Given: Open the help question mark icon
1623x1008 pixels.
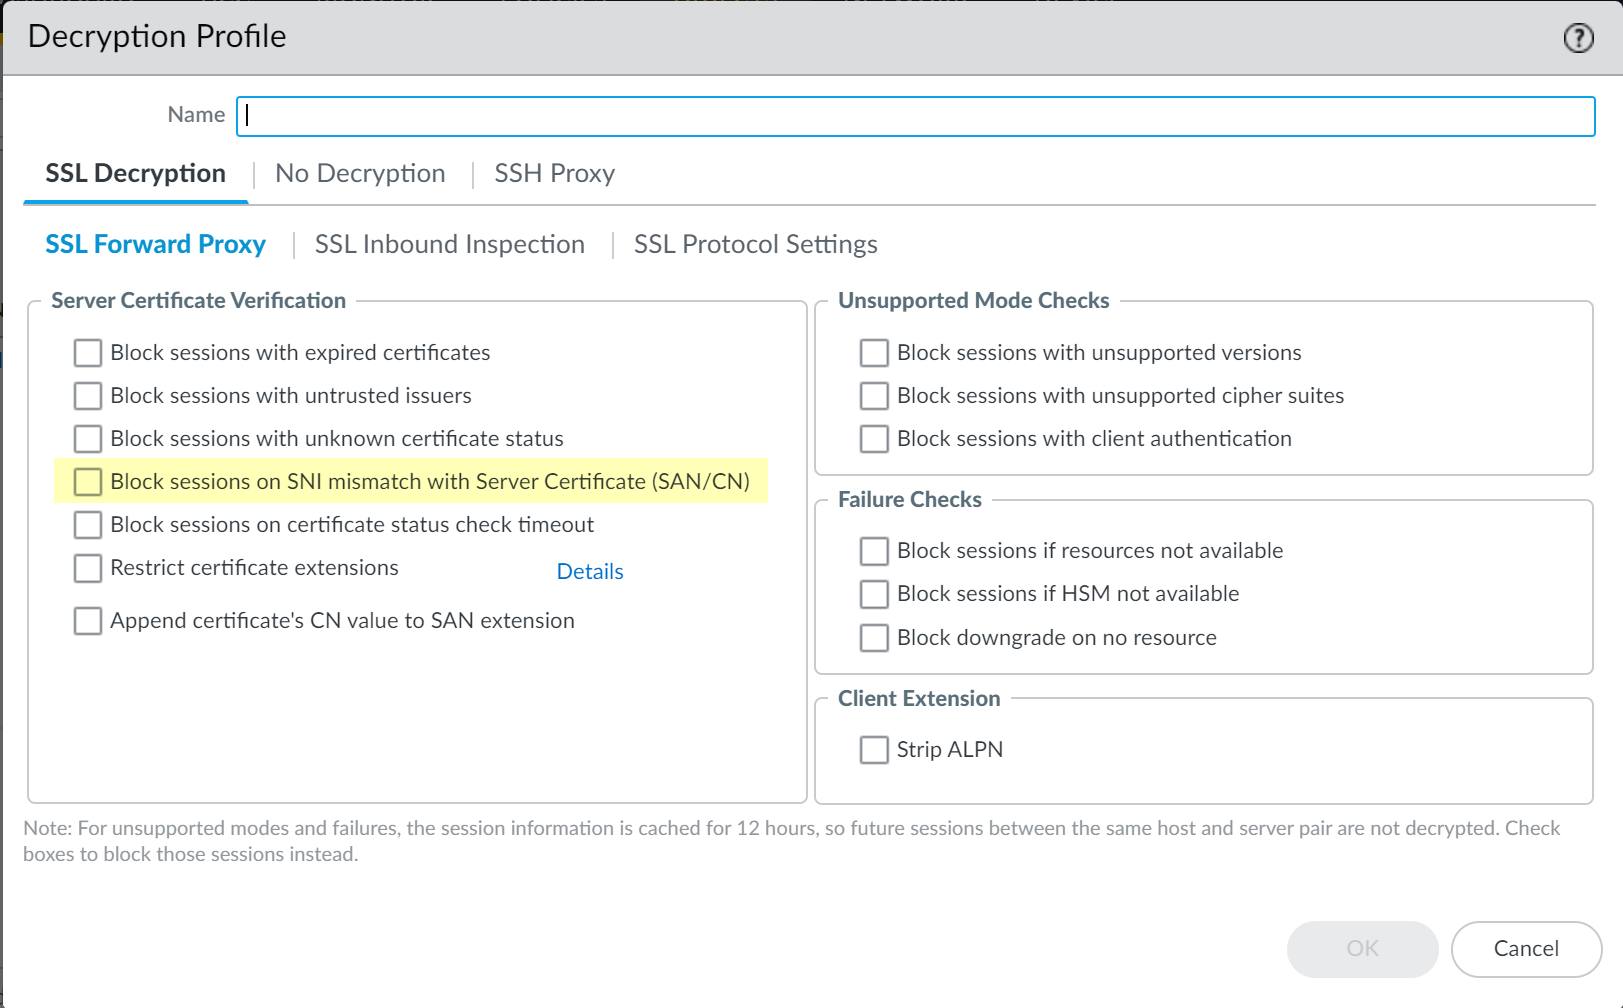Looking at the screenshot, I should coord(1578,38).
